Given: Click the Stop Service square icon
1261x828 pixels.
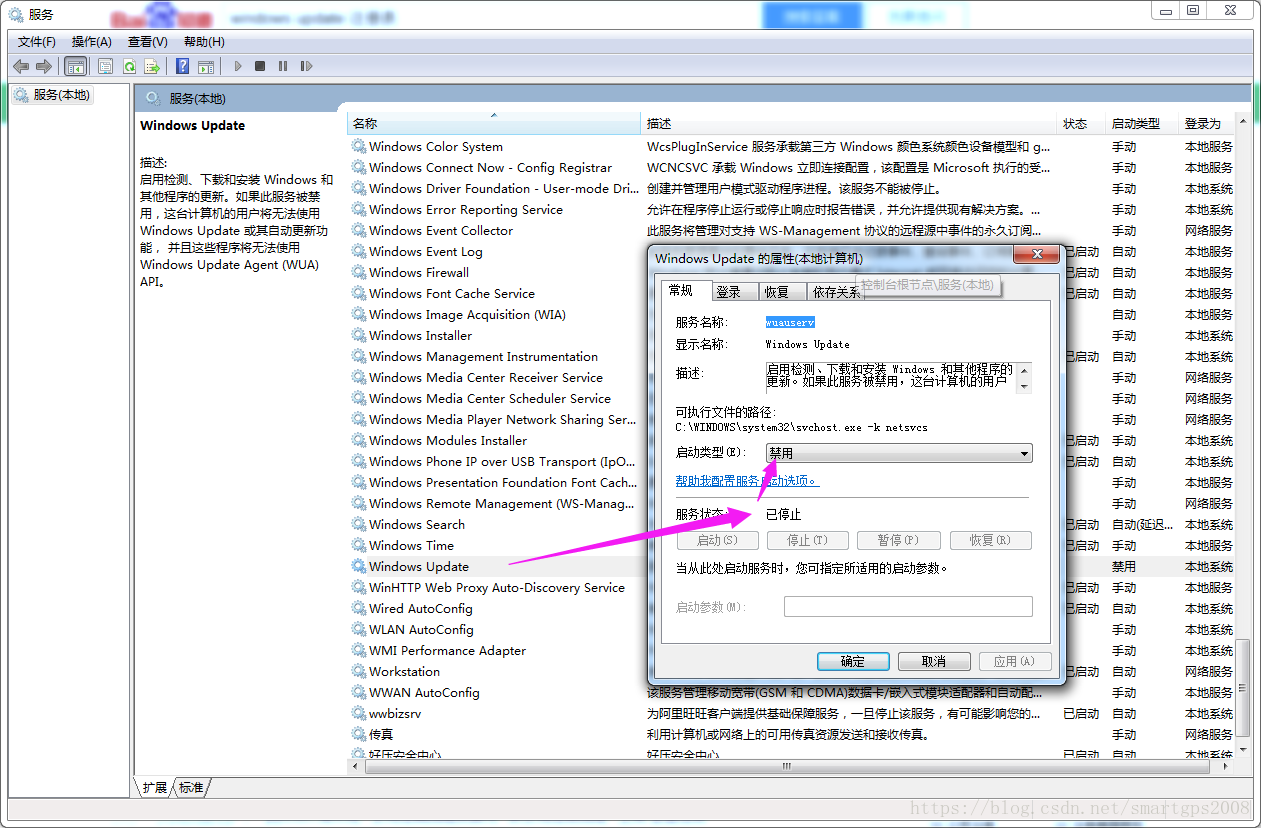Looking at the screenshot, I should pyautogui.click(x=260, y=66).
